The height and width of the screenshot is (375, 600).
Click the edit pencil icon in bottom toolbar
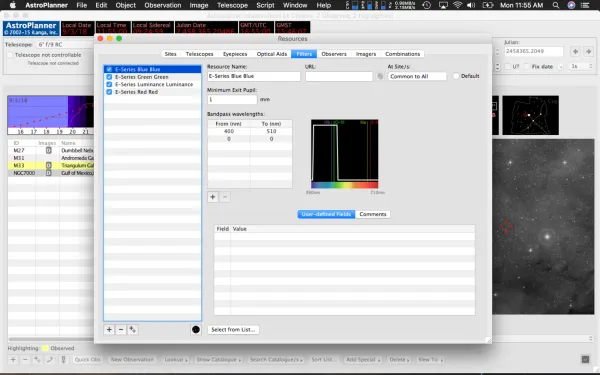pos(50,360)
